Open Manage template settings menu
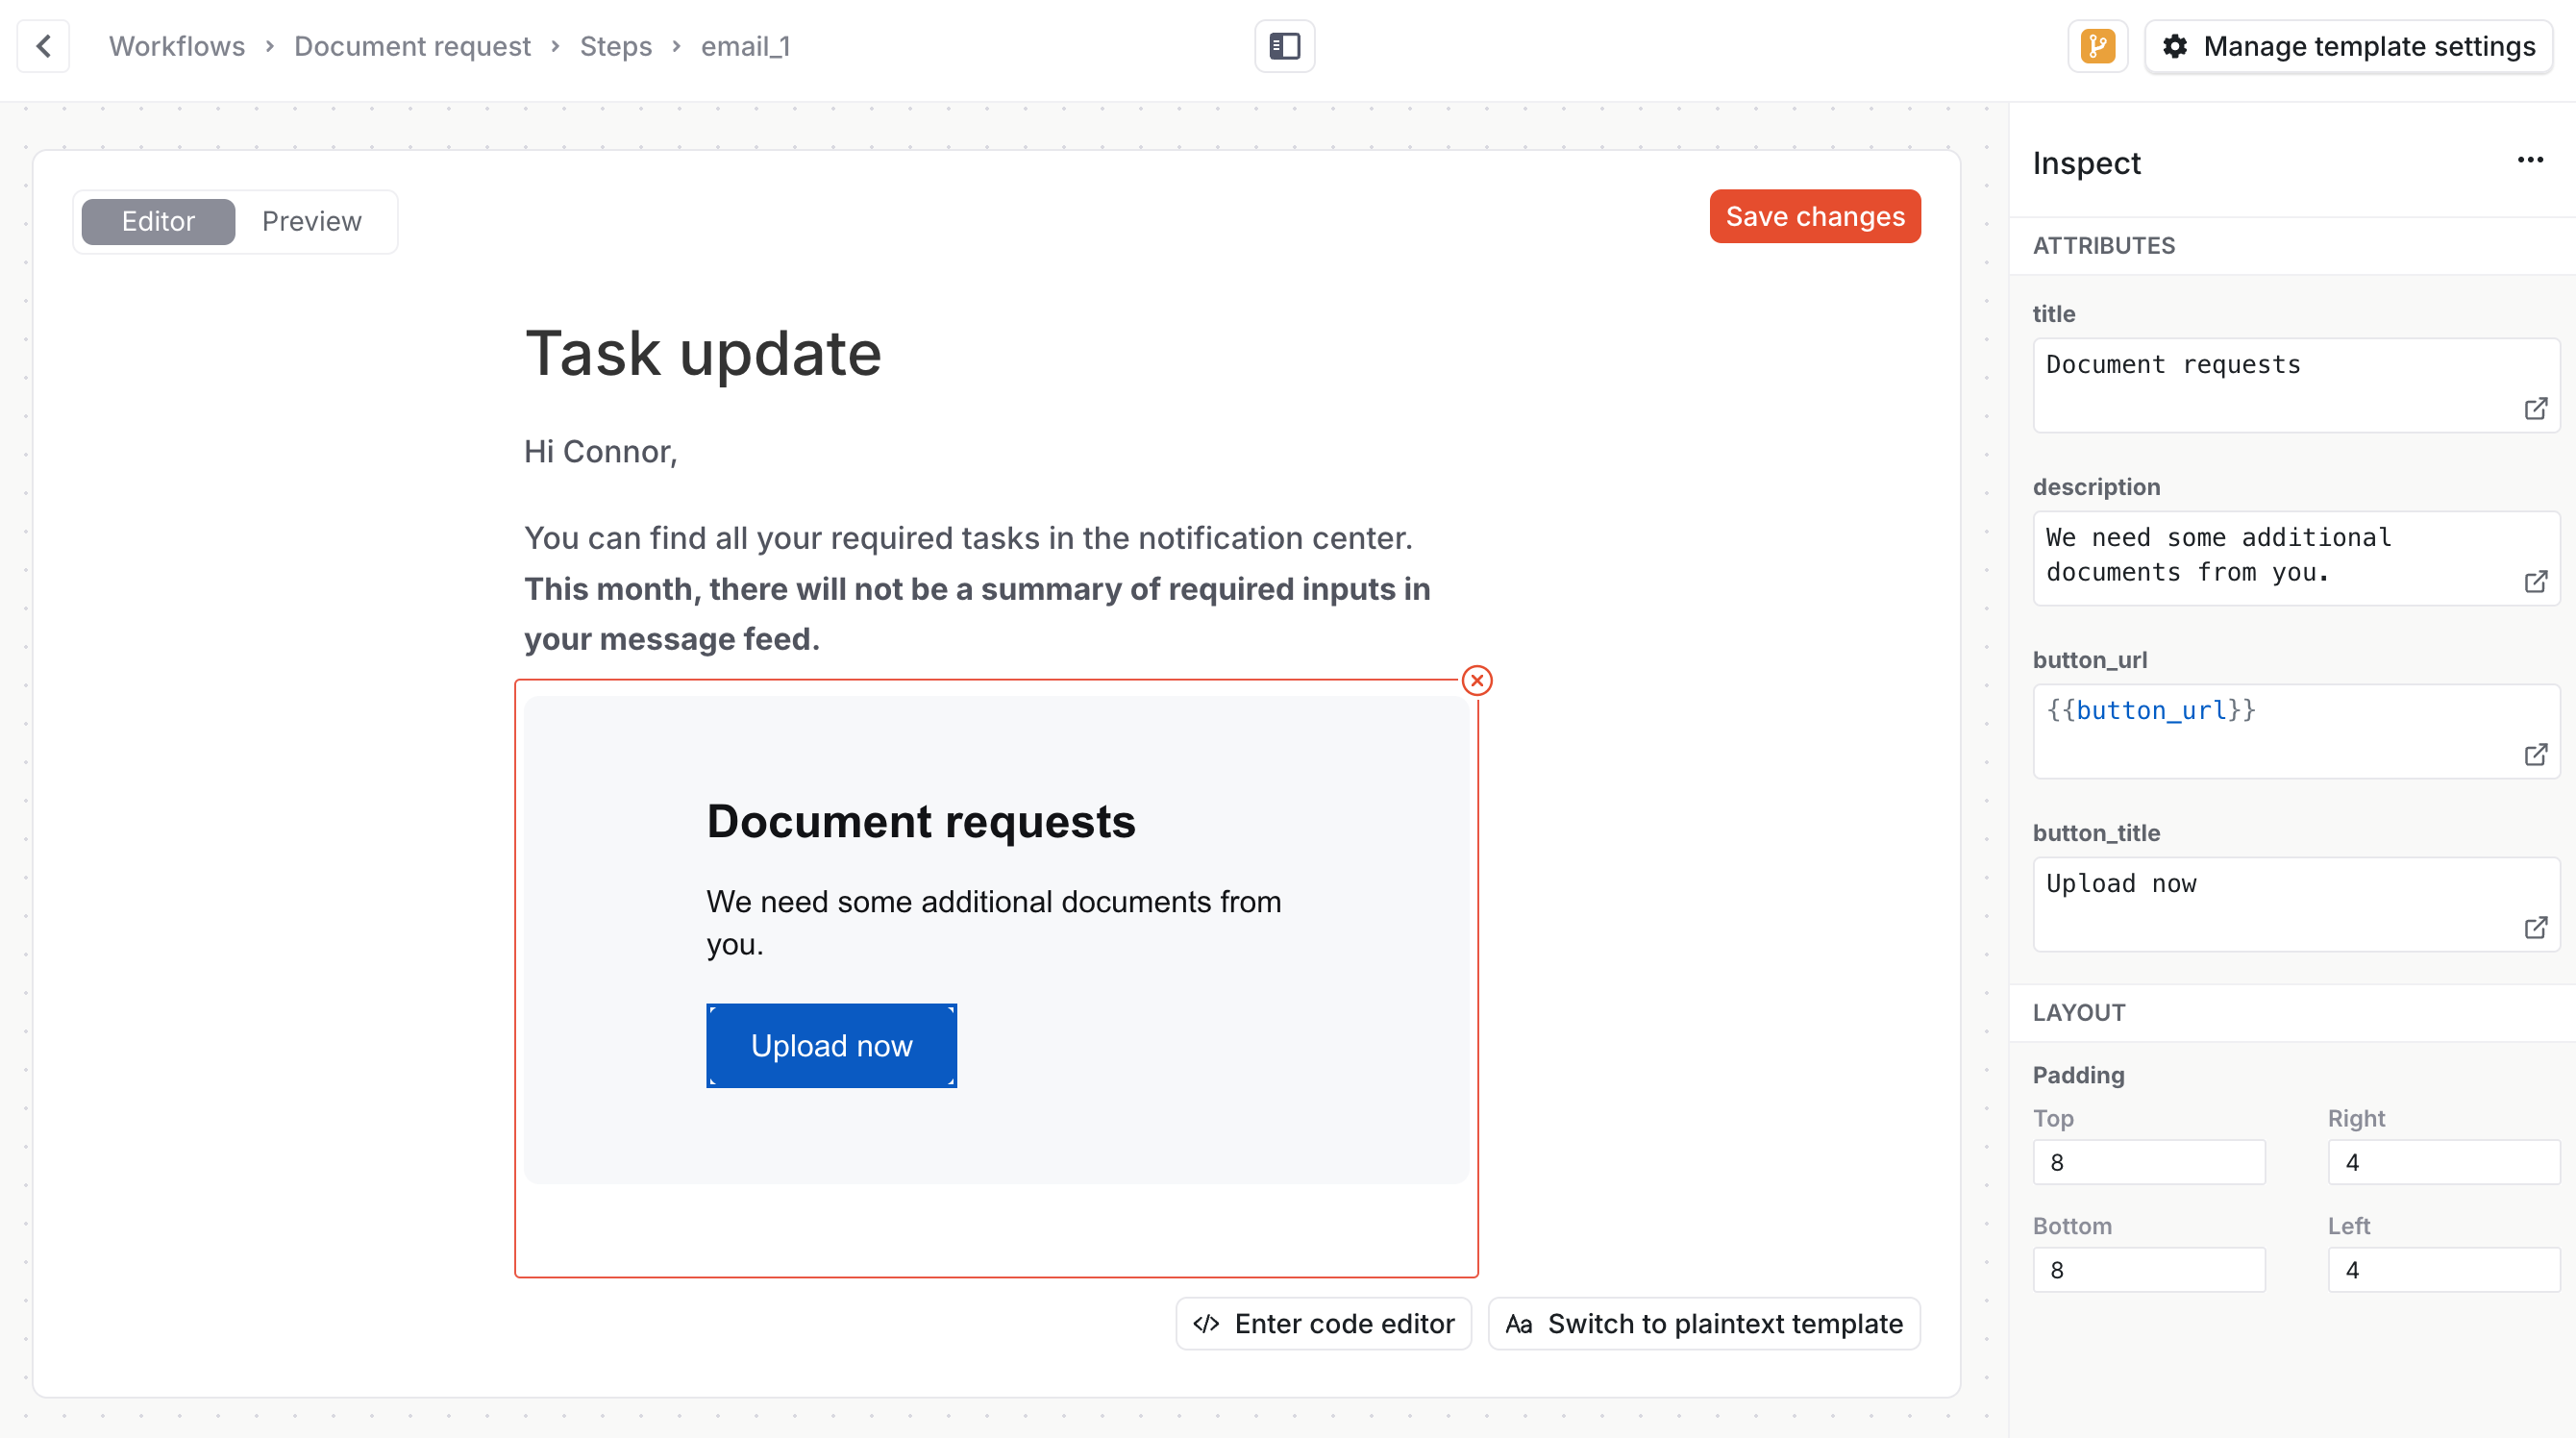The width and height of the screenshot is (2576, 1438). (x=2348, y=46)
